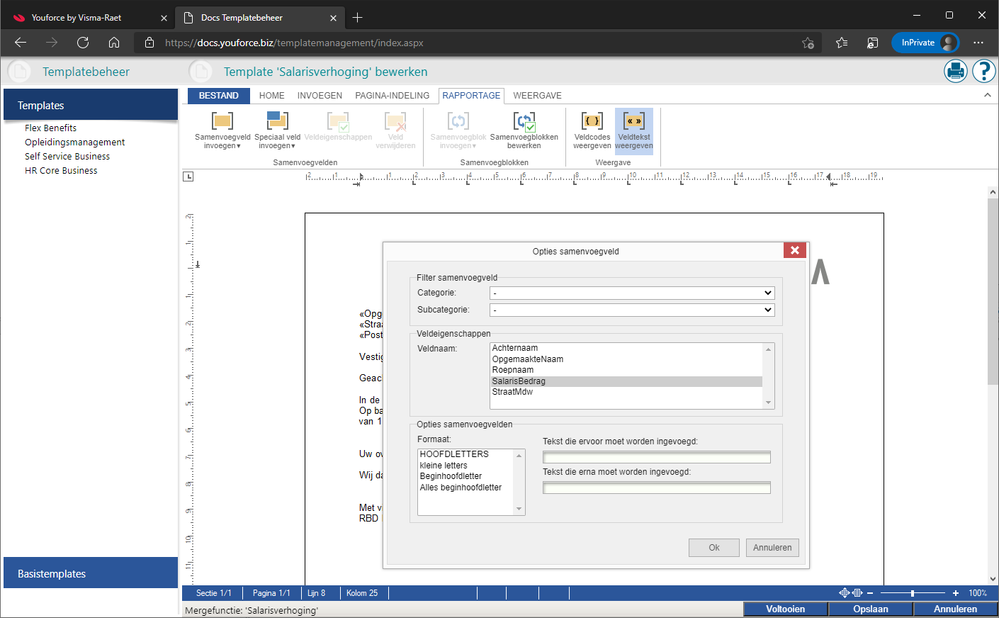This screenshot has width=999, height=618.
Task: Expand the Subcategorie dropdown
Action: click(x=632, y=310)
